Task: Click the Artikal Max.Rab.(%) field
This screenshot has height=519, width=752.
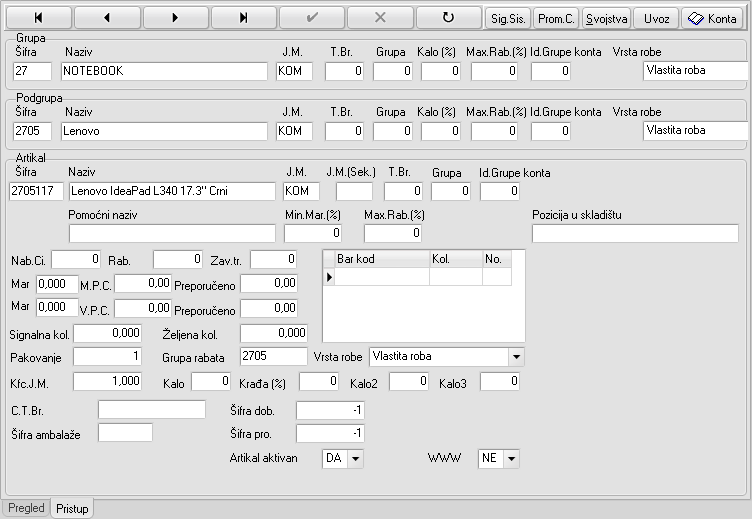Action: [x=393, y=233]
